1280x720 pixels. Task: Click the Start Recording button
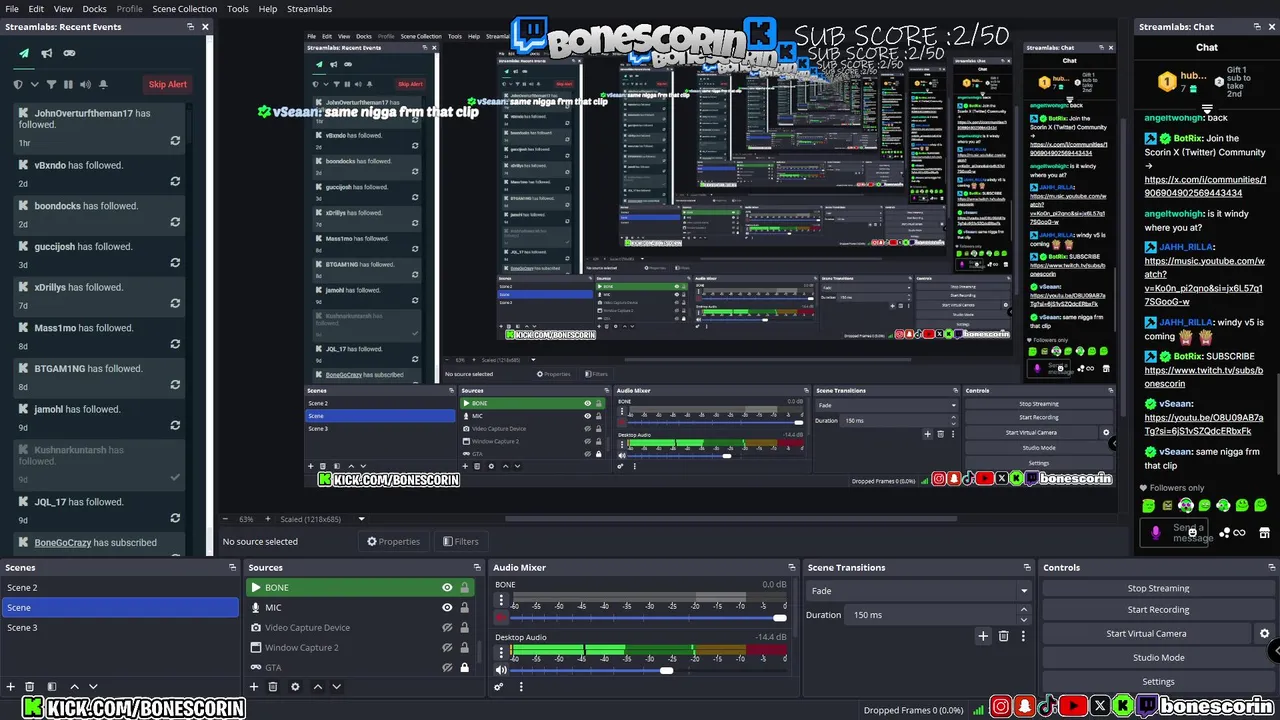click(1158, 610)
